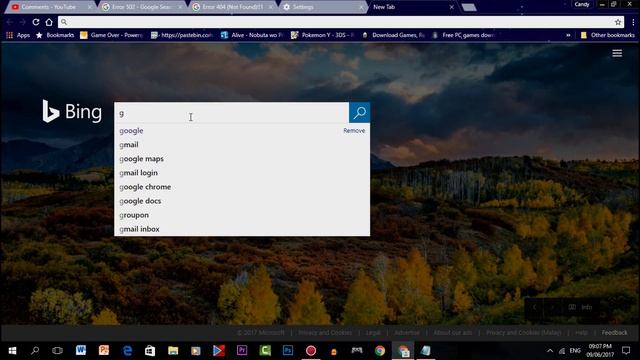Open Windows Start menu
Image resolution: width=640 pixels, height=360 pixels.
tap(12, 351)
